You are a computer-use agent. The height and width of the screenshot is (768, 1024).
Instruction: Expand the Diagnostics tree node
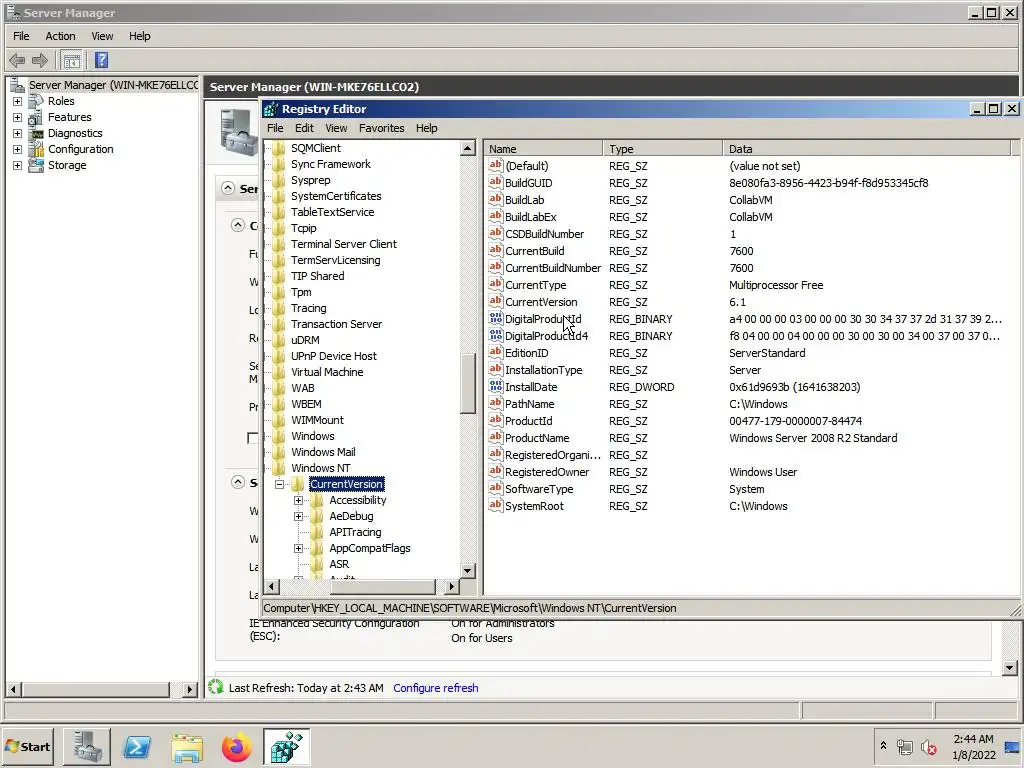coord(18,133)
